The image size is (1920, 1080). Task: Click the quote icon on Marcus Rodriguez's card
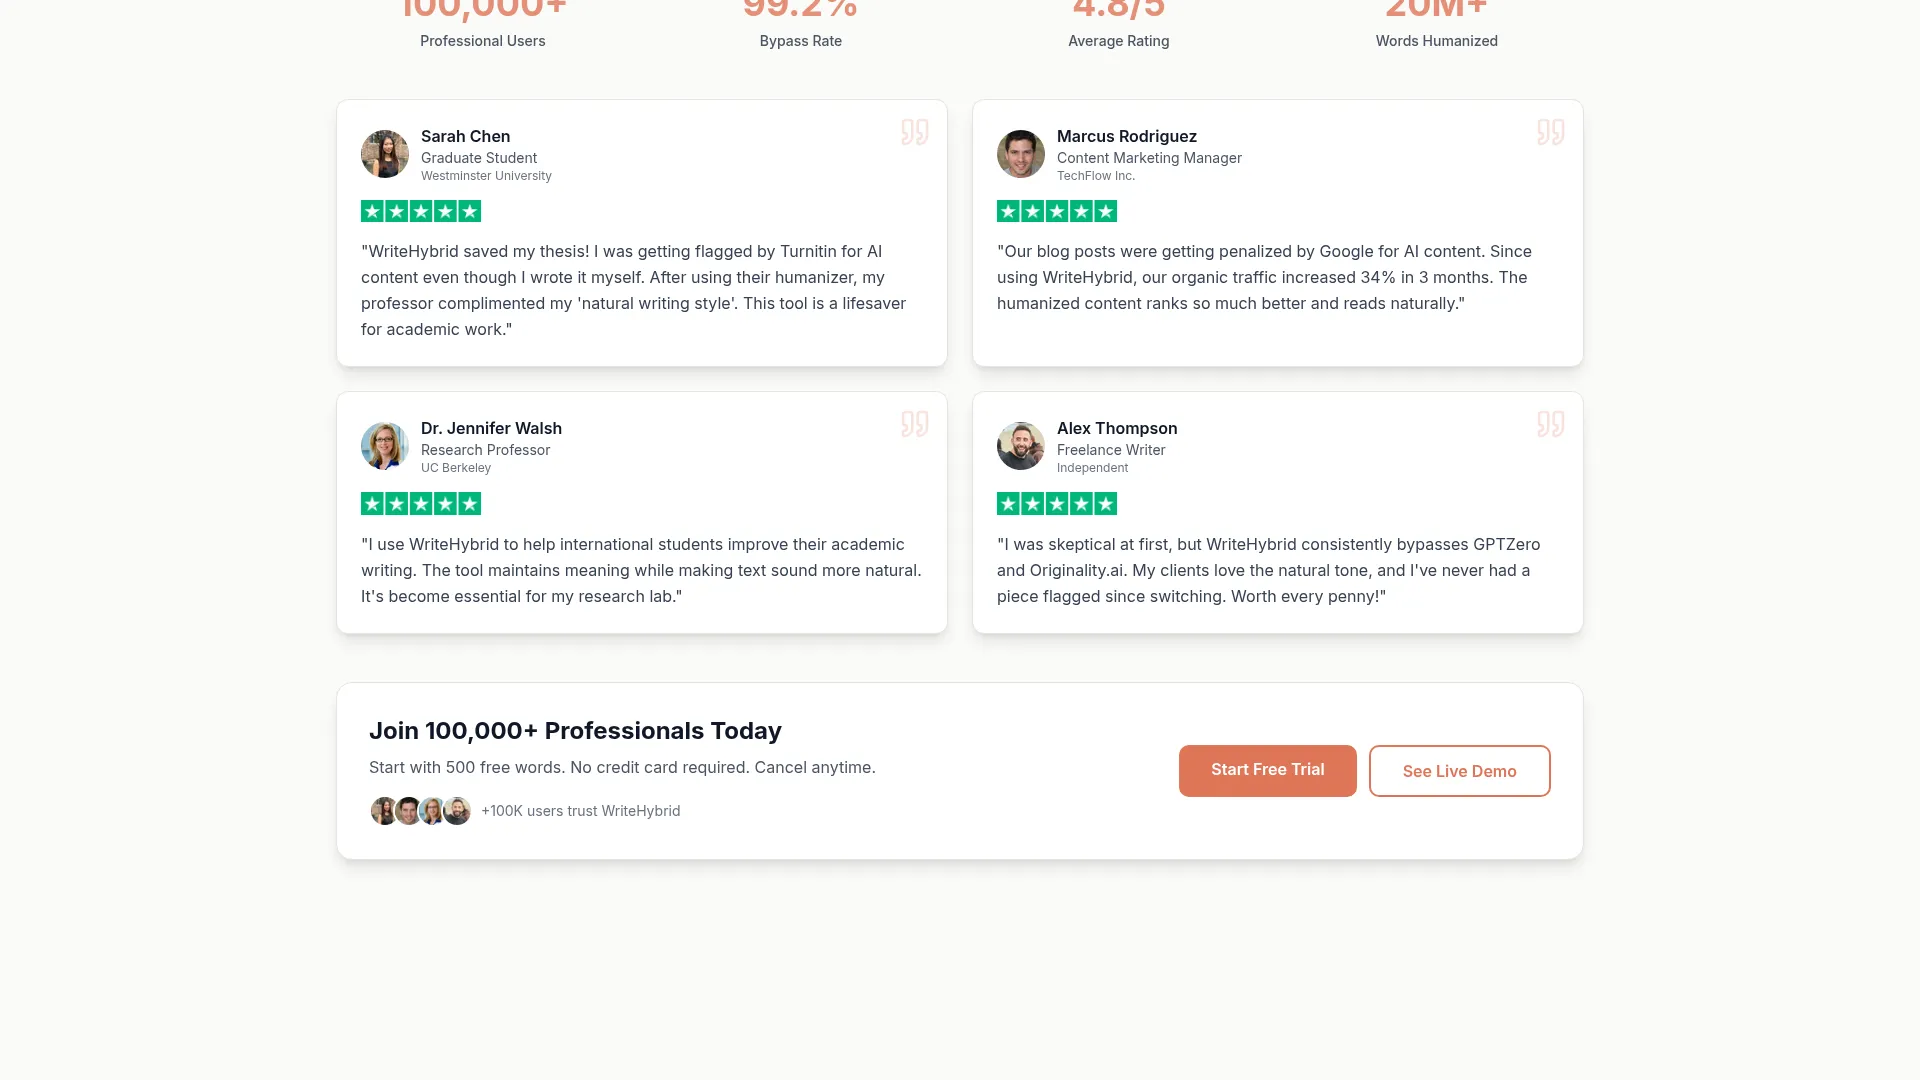[1551, 131]
